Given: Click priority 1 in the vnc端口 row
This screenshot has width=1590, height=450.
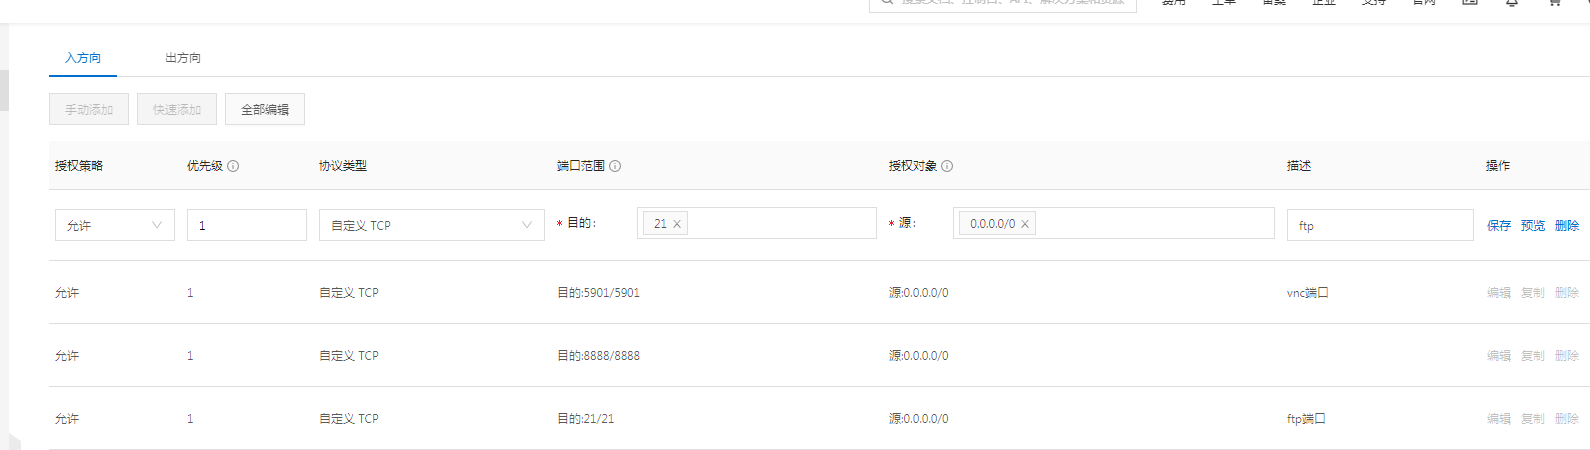Looking at the screenshot, I should tap(190, 293).
